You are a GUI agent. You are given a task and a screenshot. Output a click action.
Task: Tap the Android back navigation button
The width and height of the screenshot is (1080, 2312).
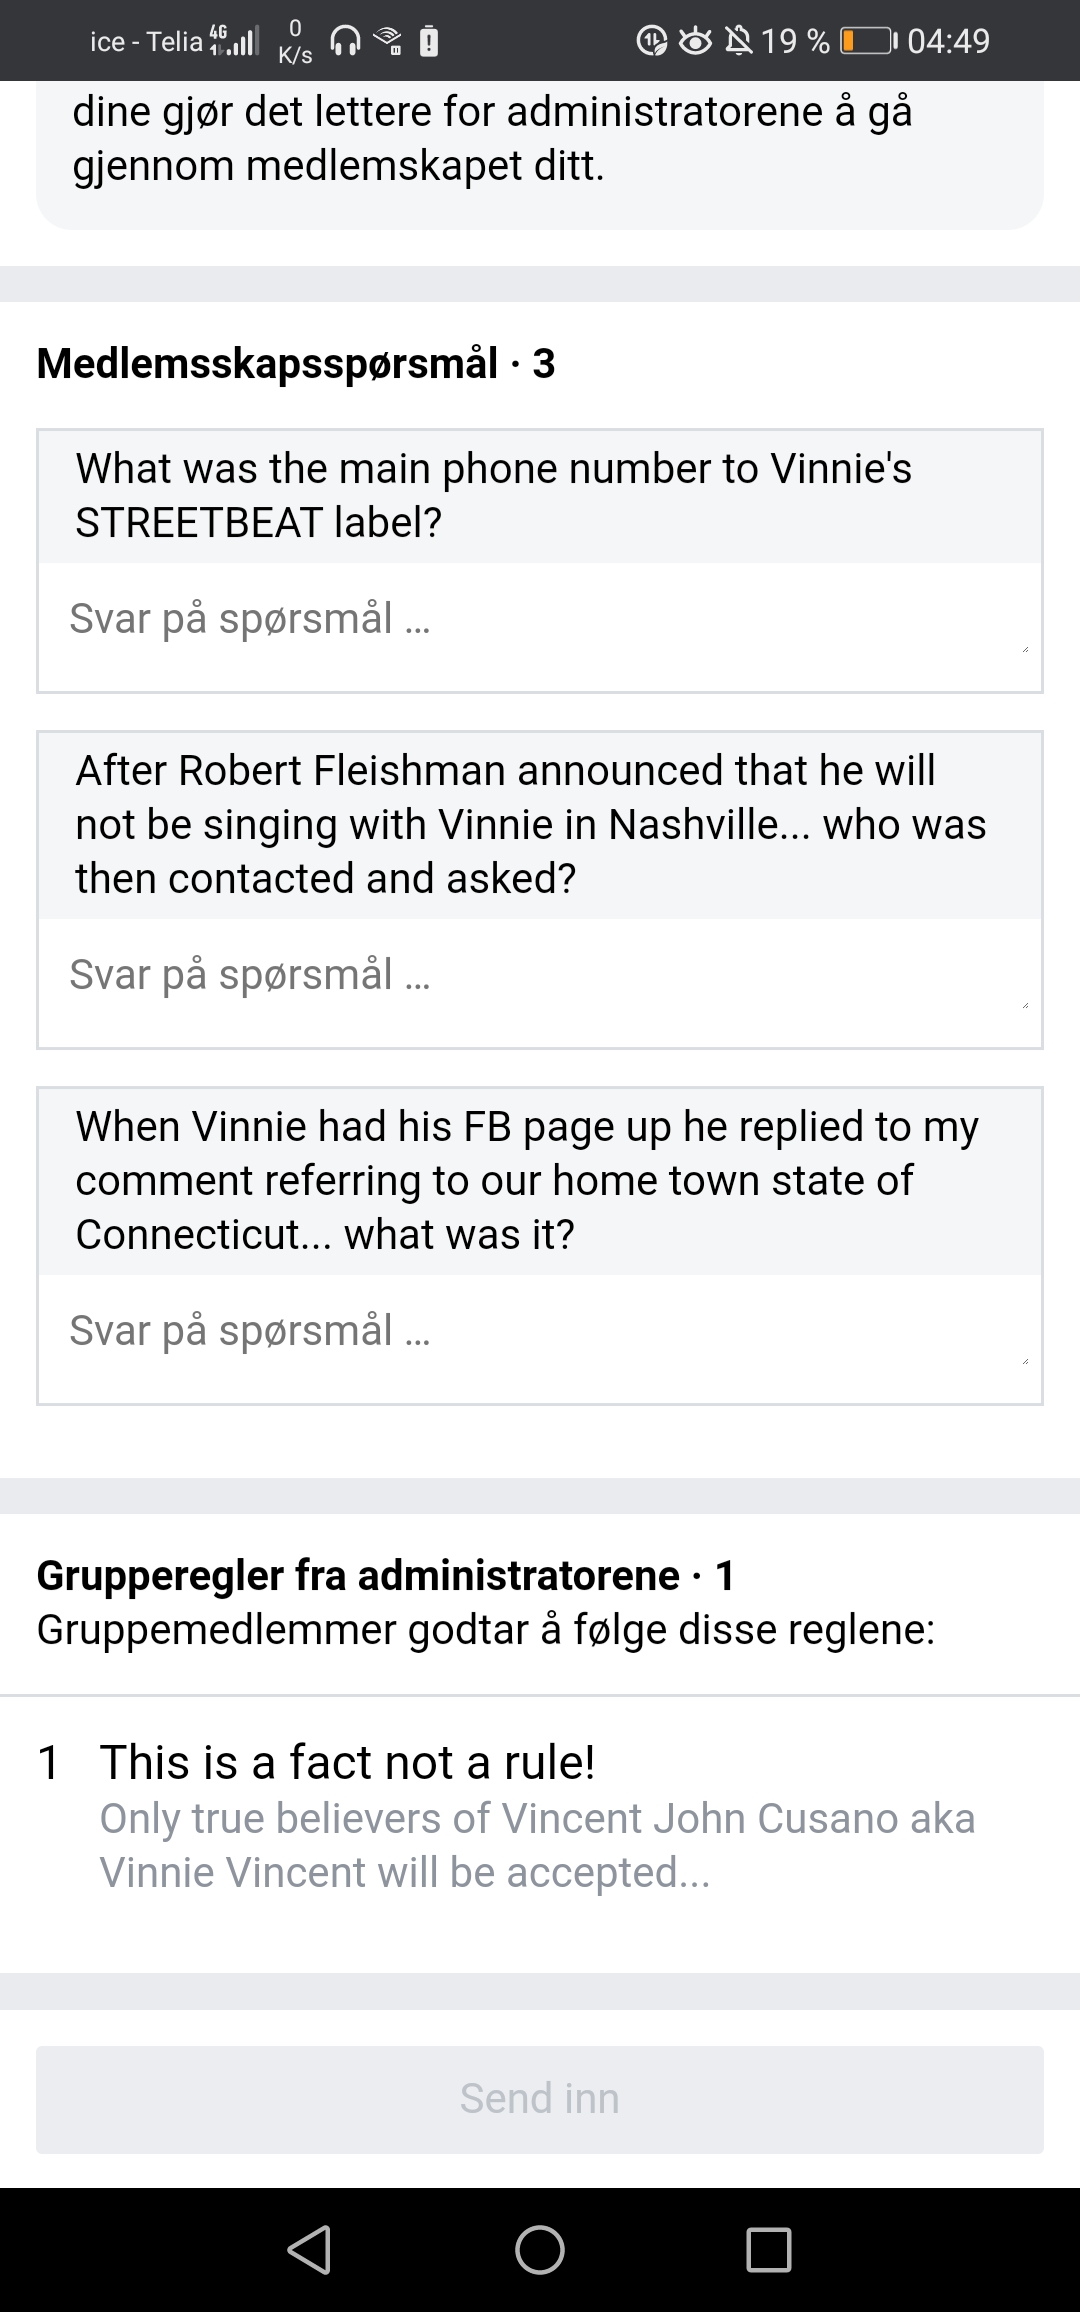click(309, 2250)
